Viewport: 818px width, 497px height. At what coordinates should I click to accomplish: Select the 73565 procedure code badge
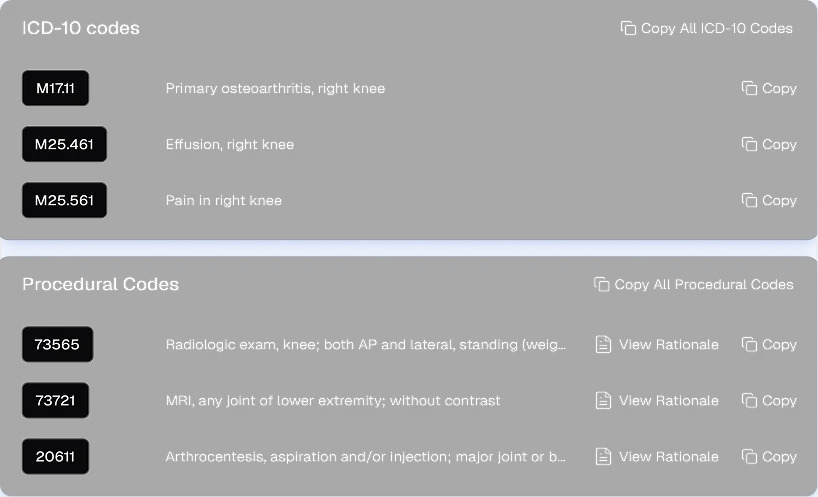click(57, 344)
